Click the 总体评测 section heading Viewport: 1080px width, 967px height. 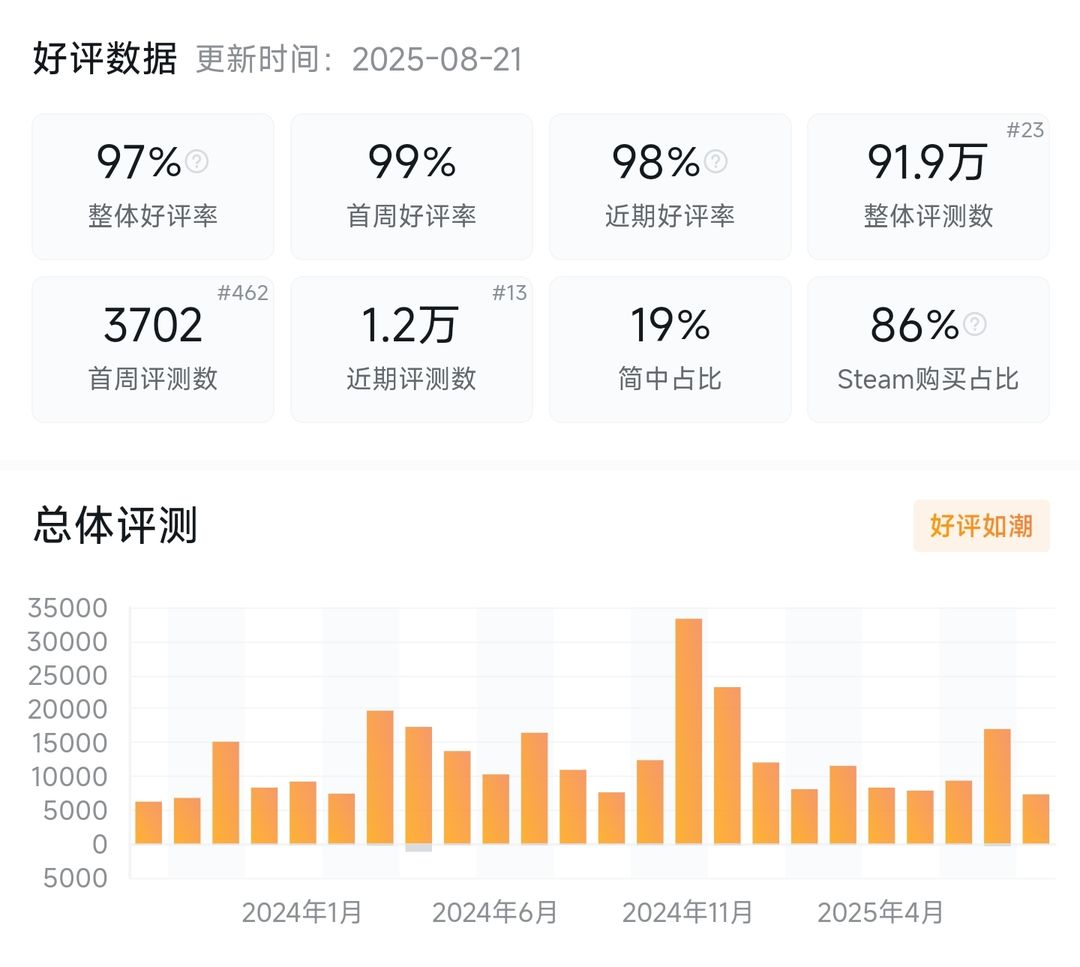(115, 526)
